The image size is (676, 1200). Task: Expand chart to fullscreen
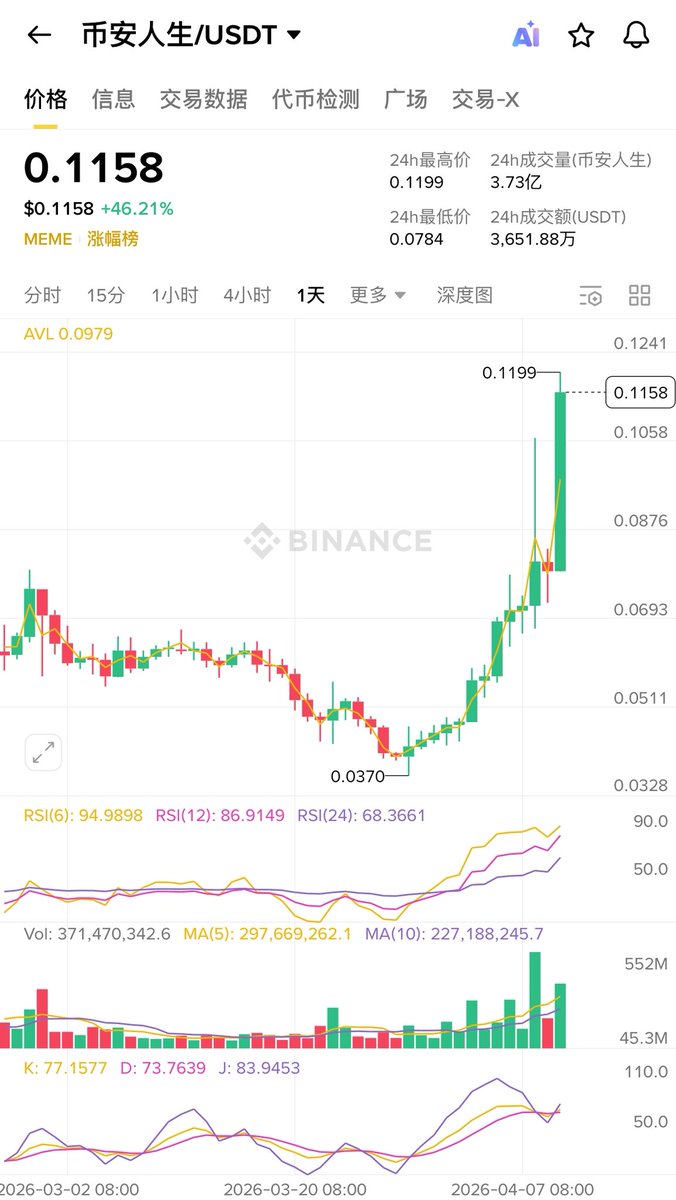44,752
